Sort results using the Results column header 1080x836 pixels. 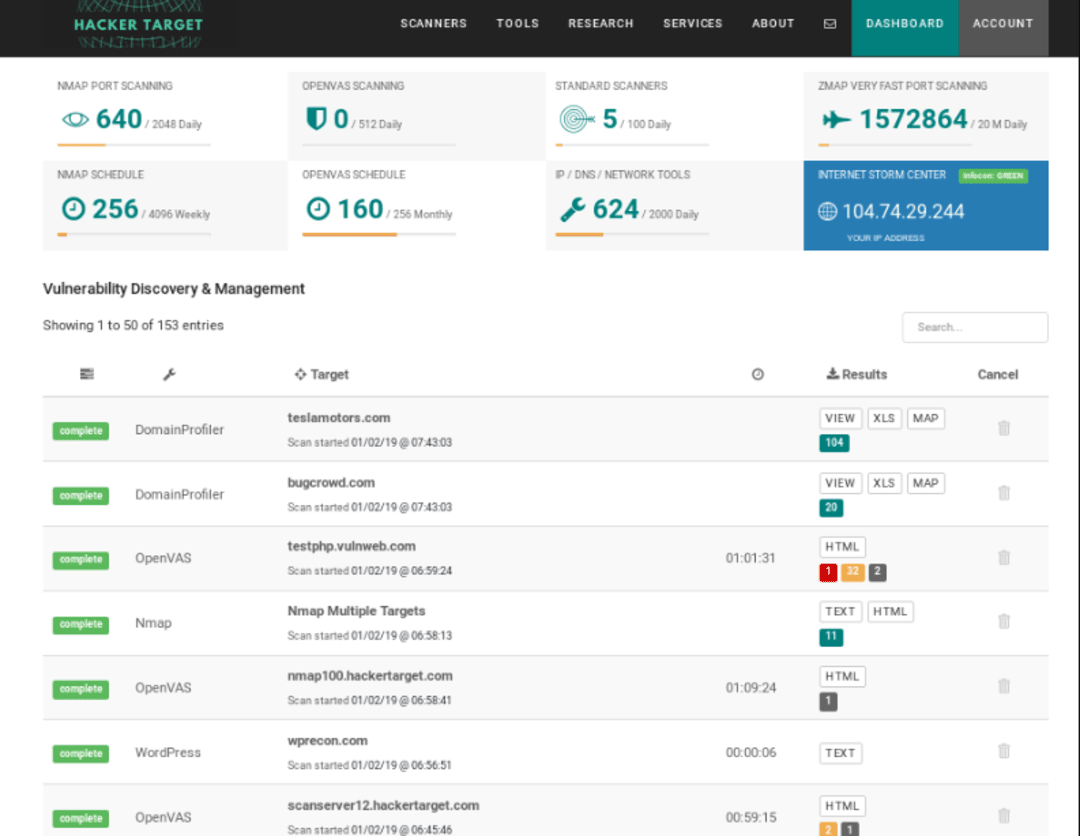coord(857,374)
